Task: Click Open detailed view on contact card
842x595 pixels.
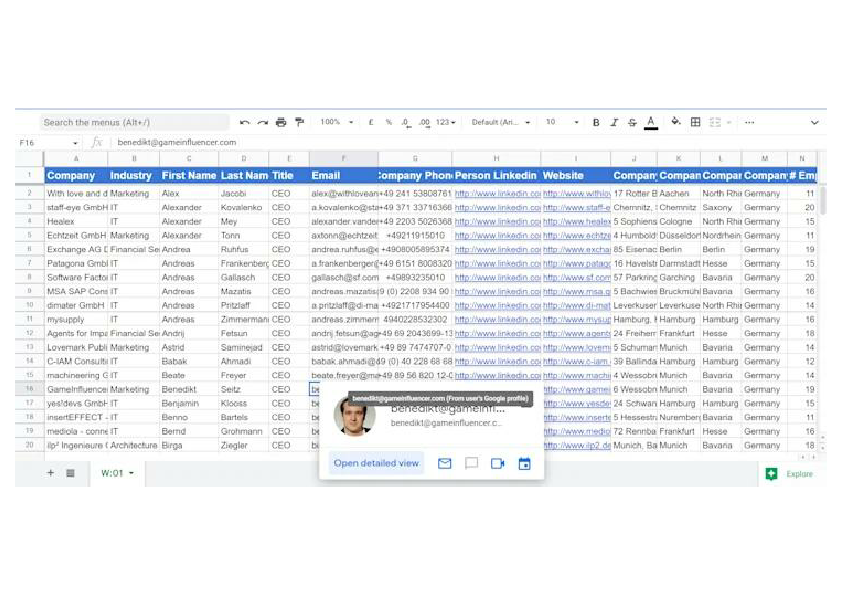Action: (376, 463)
